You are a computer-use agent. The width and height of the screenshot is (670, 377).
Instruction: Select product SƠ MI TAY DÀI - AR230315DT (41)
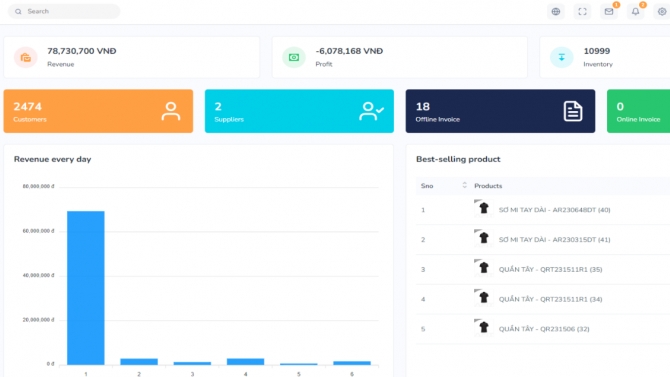(555, 240)
